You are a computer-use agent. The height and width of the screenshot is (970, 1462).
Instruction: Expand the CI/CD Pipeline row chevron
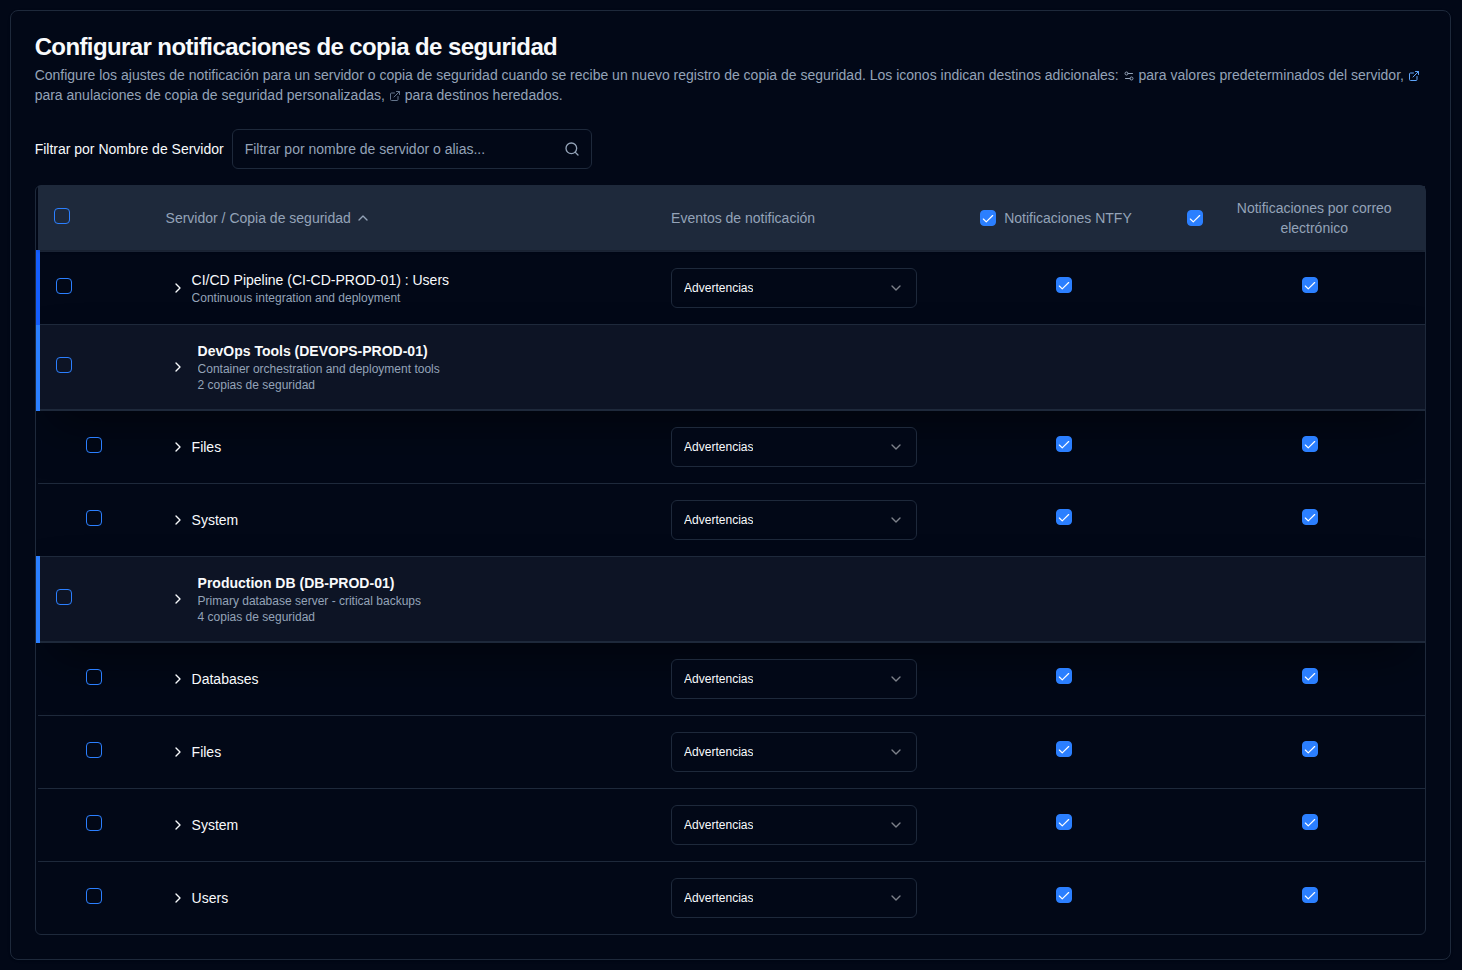(x=178, y=288)
